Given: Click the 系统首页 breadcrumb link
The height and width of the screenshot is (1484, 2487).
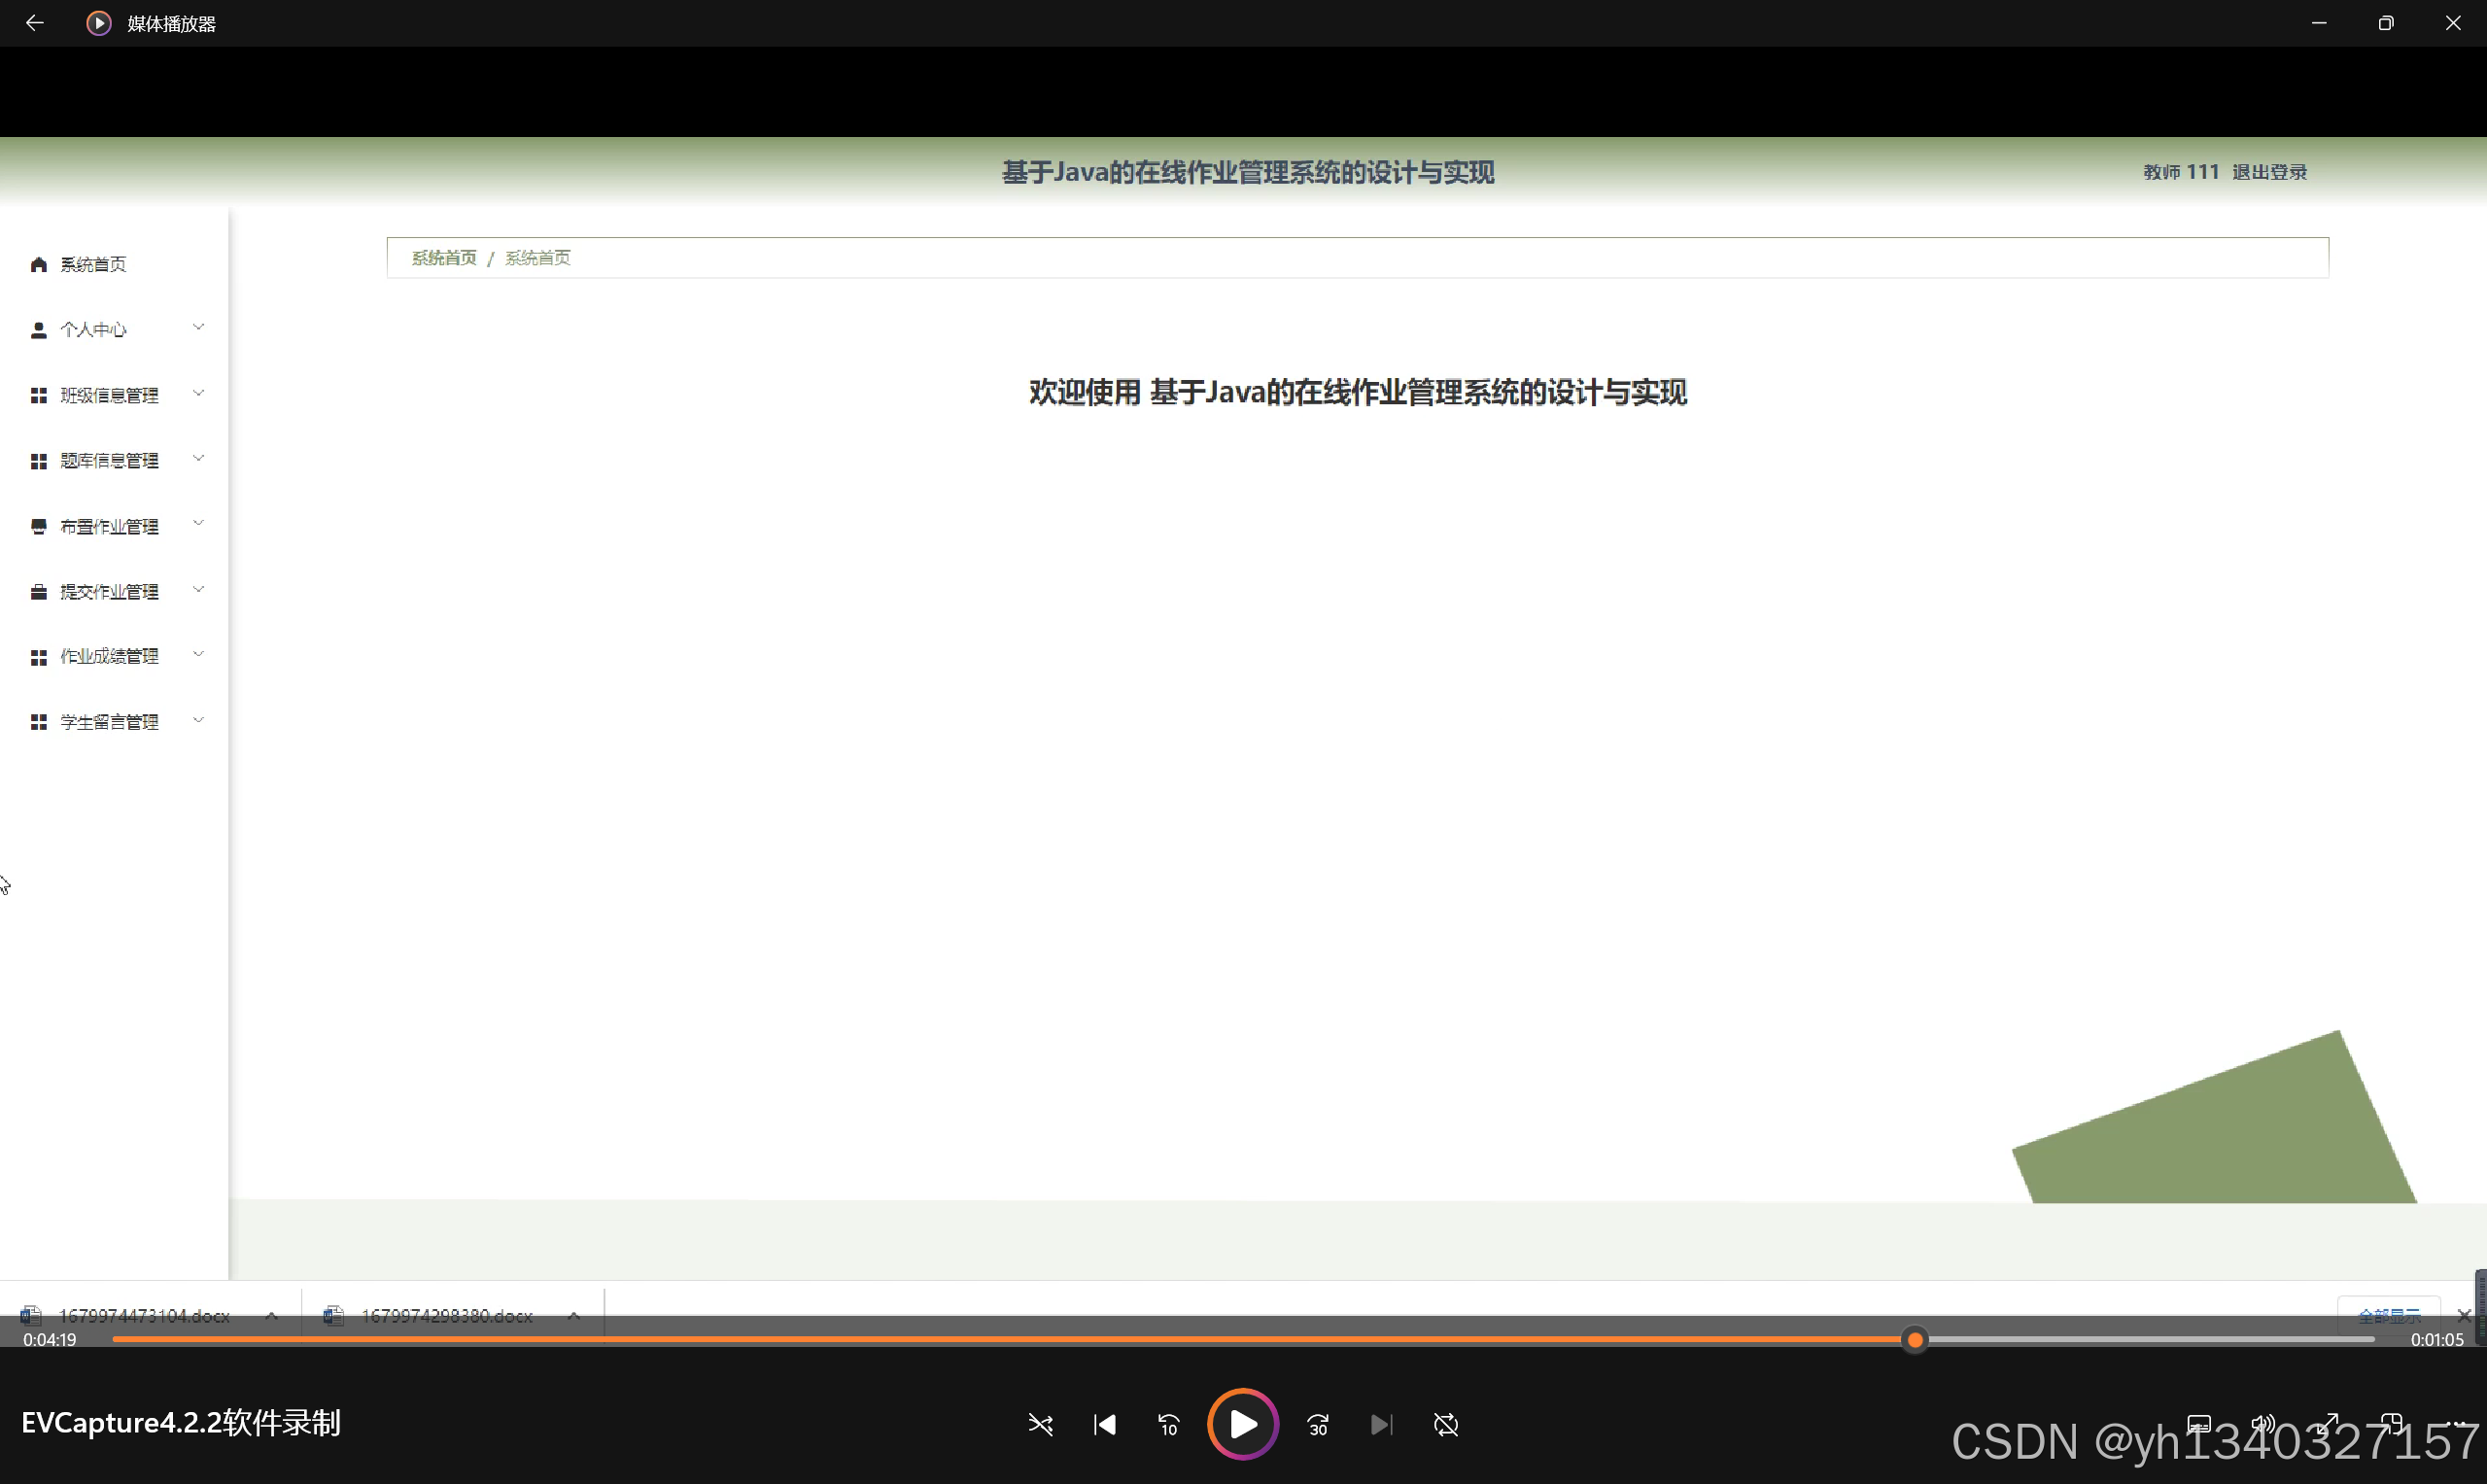Looking at the screenshot, I should pyautogui.click(x=444, y=258).
